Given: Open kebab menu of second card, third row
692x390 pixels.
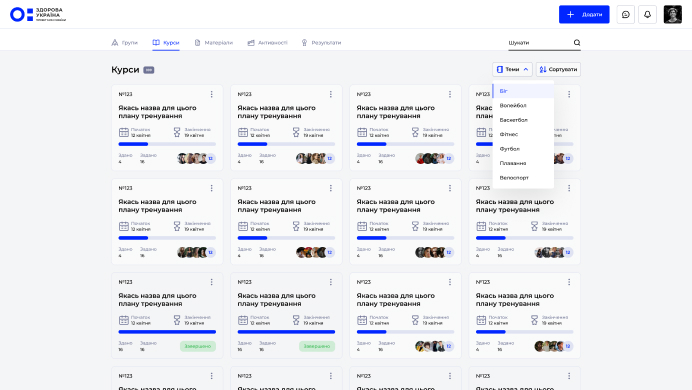Looking at the screenshot, I should [x=331, y=282].
